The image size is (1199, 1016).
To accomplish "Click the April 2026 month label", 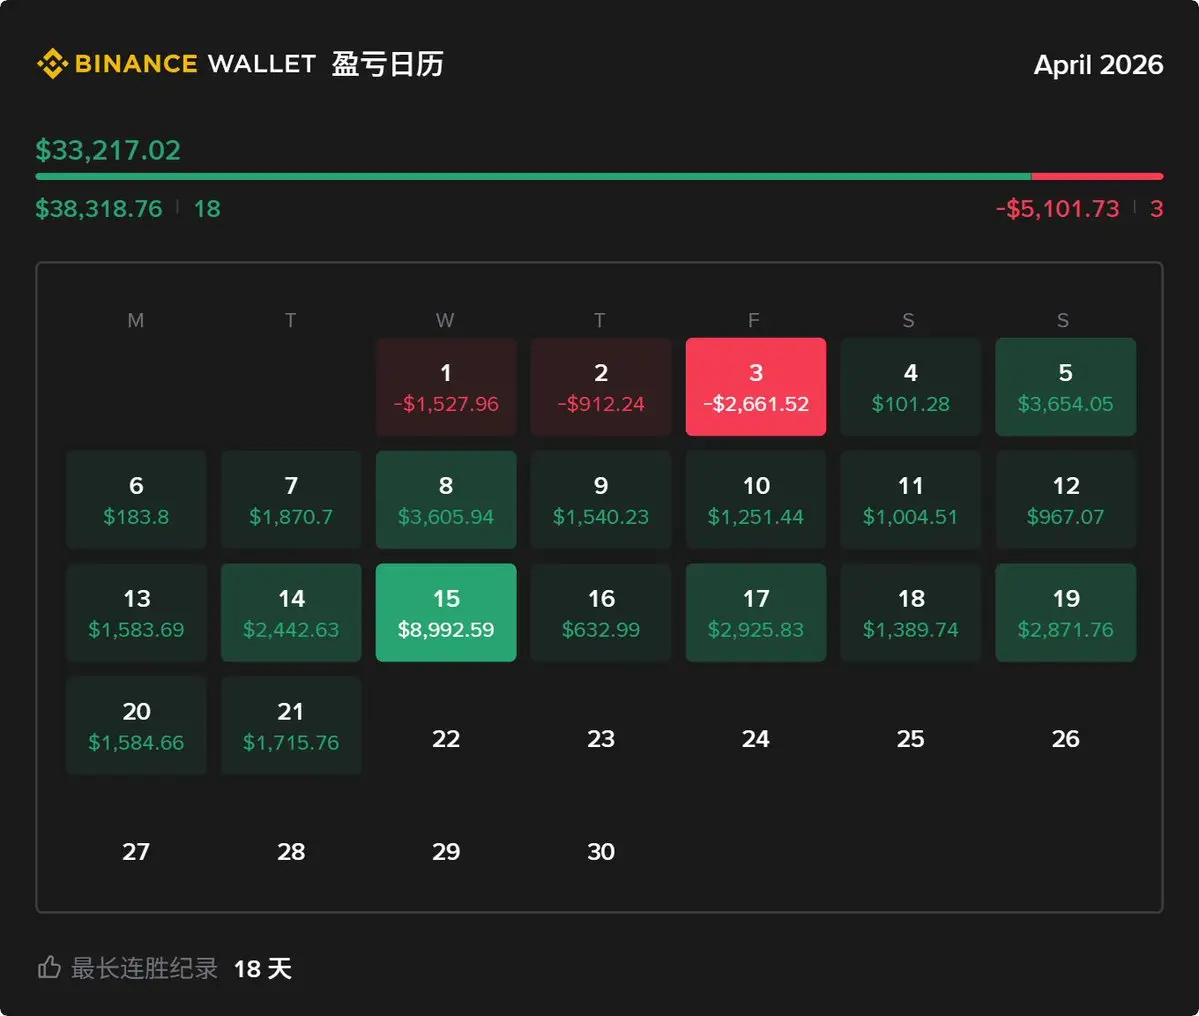I will point(1098,65).
